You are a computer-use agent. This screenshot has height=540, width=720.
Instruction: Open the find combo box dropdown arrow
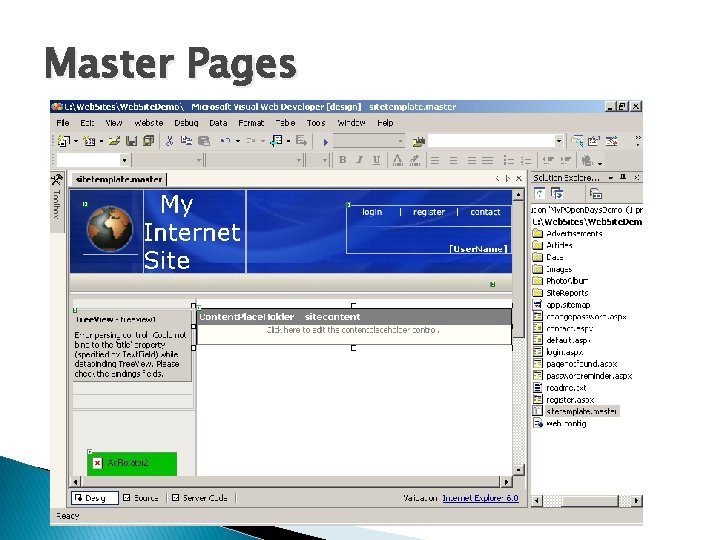(x=559, y=141)
